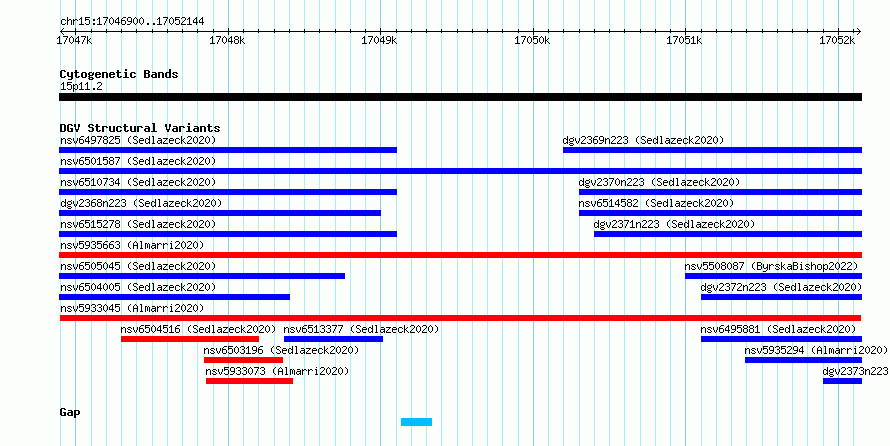Click the blue bar under nsv6505045
890x446 pixels.
[202, 276]
